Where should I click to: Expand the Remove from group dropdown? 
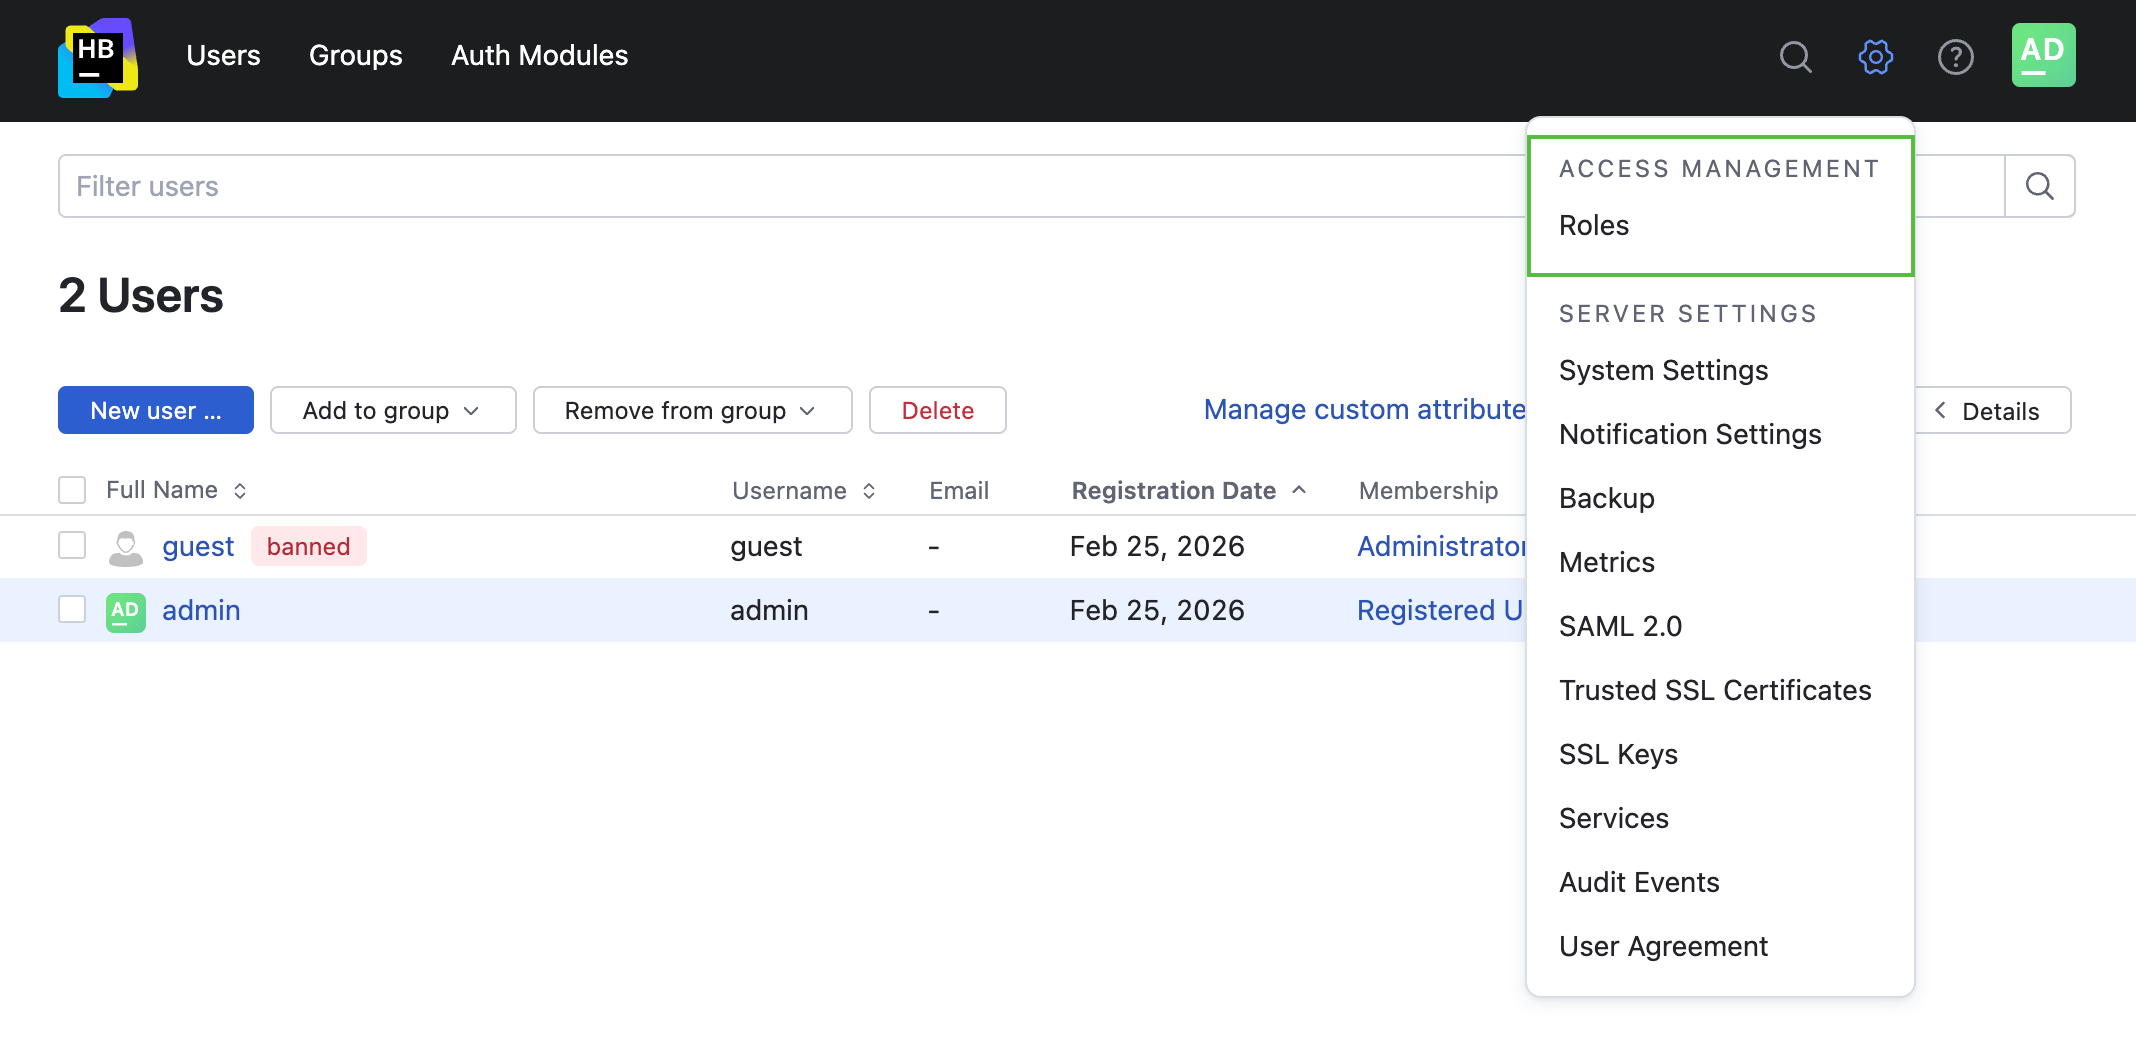[x=691, y=411]
